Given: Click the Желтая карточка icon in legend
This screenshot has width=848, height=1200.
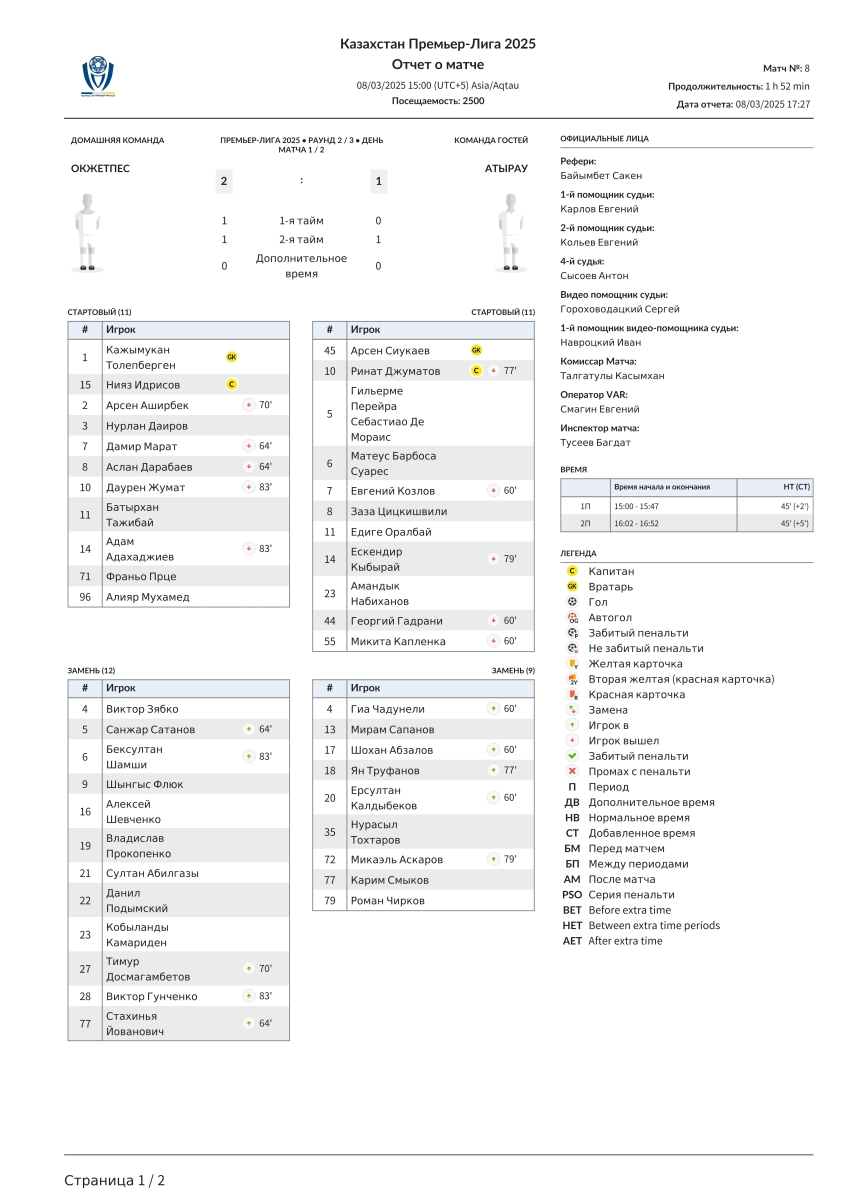Looking at the screenshot, I should tap(572, 664).
